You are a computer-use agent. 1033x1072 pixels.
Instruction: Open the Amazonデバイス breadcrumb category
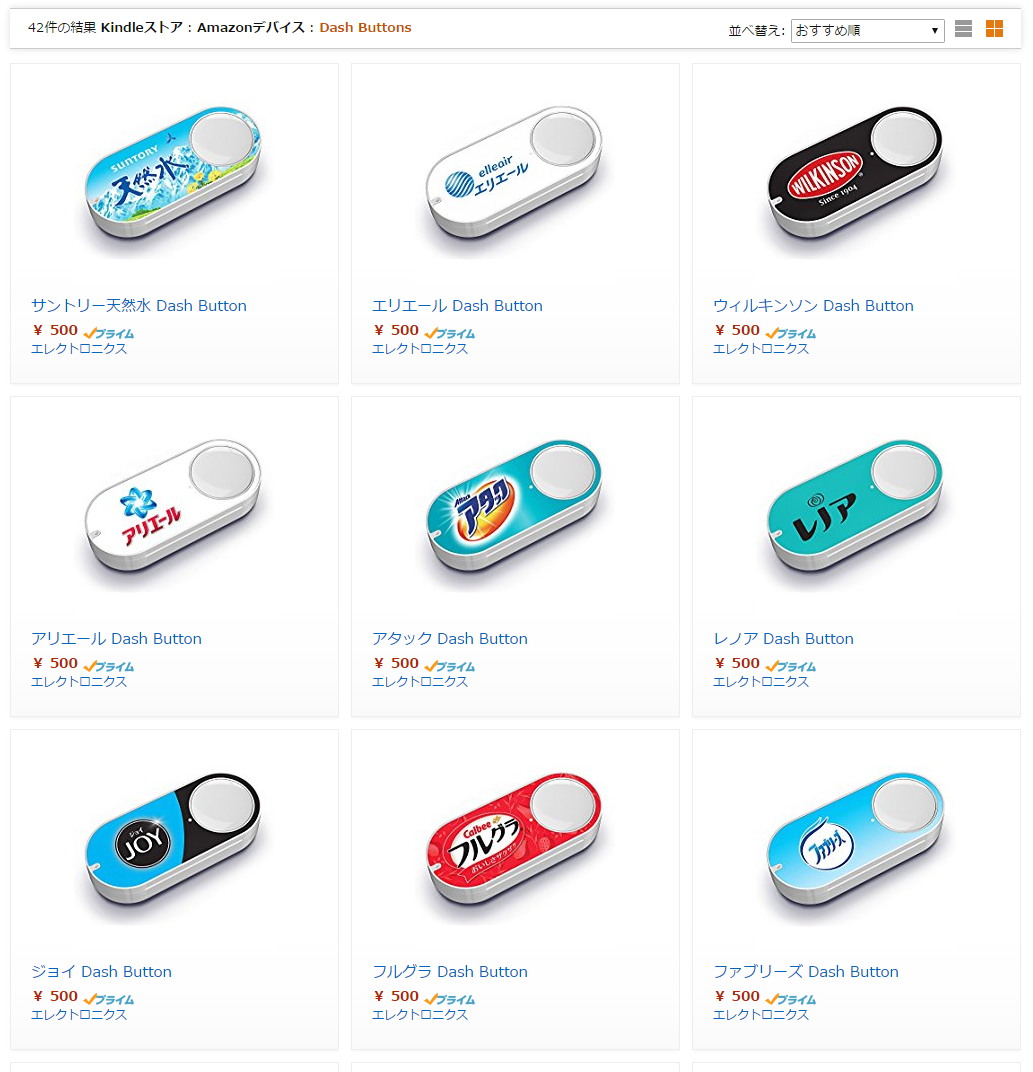pos(251,27)
